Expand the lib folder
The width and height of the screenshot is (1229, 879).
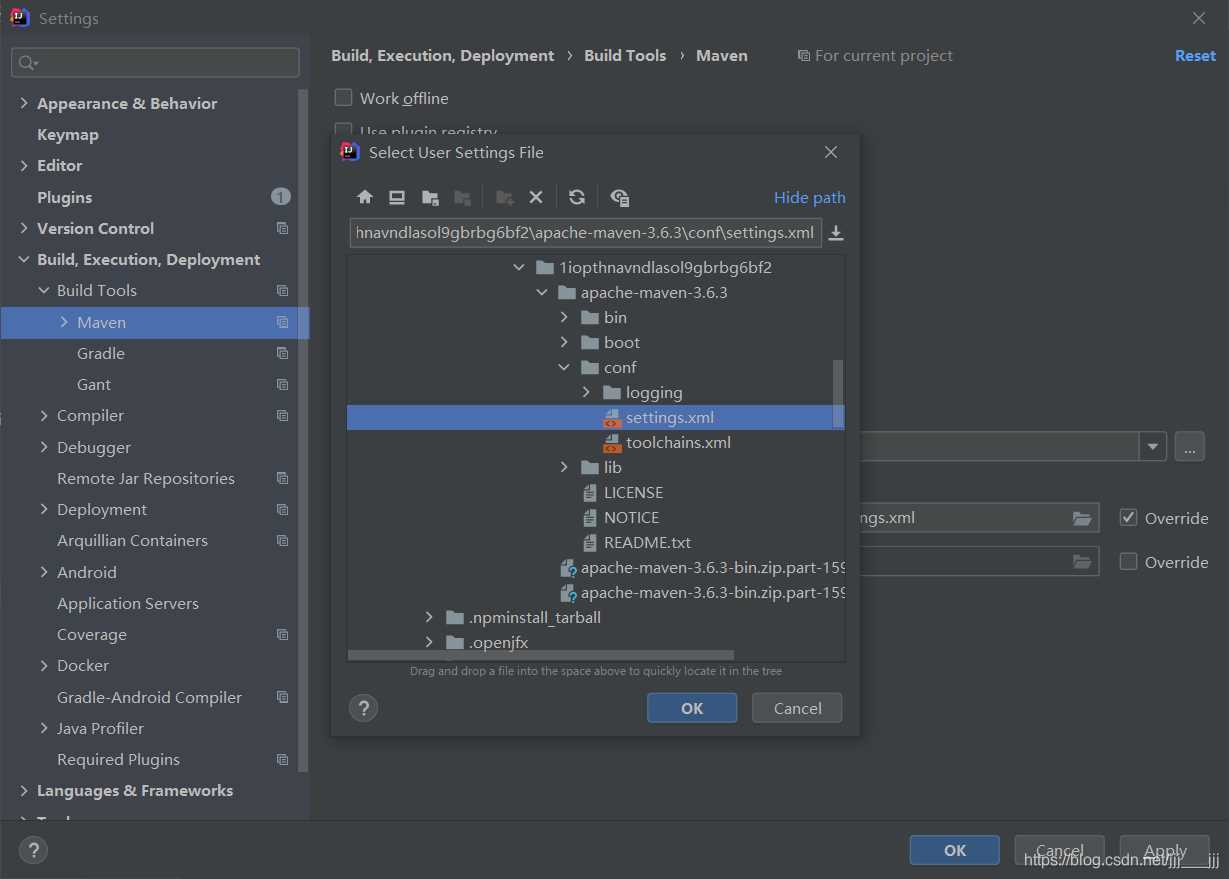point(565,467)
